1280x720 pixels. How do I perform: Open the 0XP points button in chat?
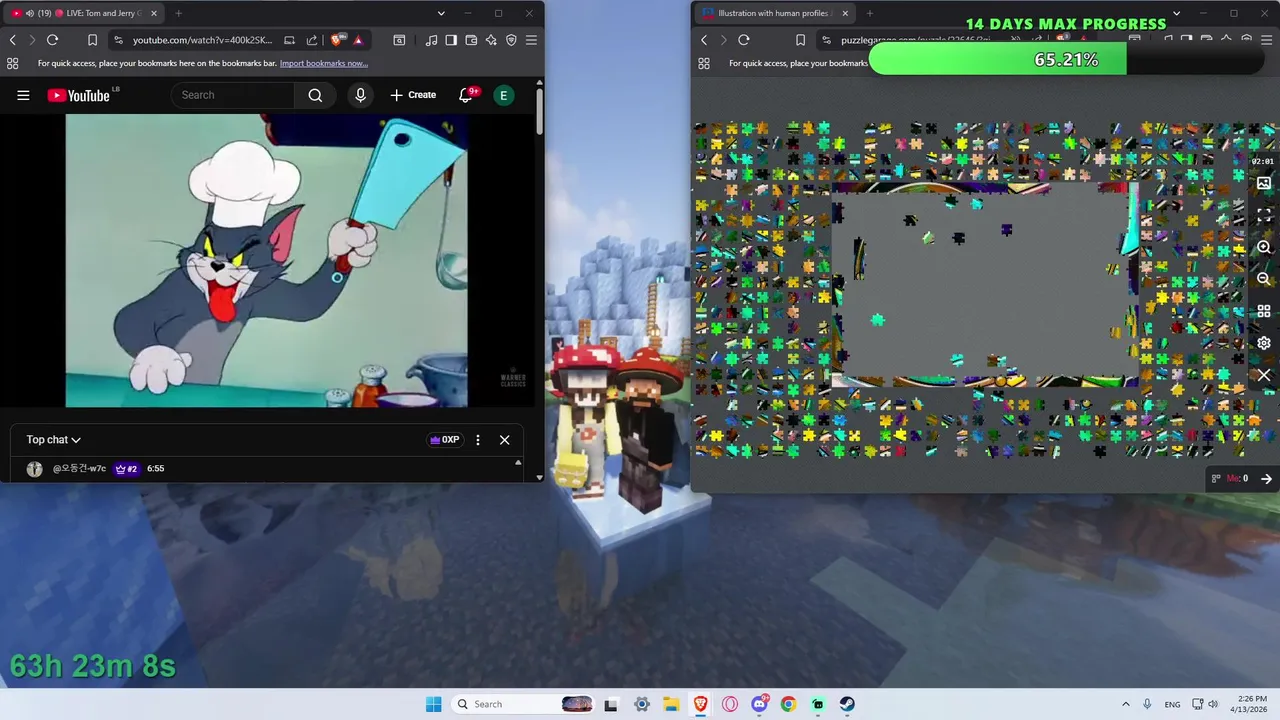point(445,440)
